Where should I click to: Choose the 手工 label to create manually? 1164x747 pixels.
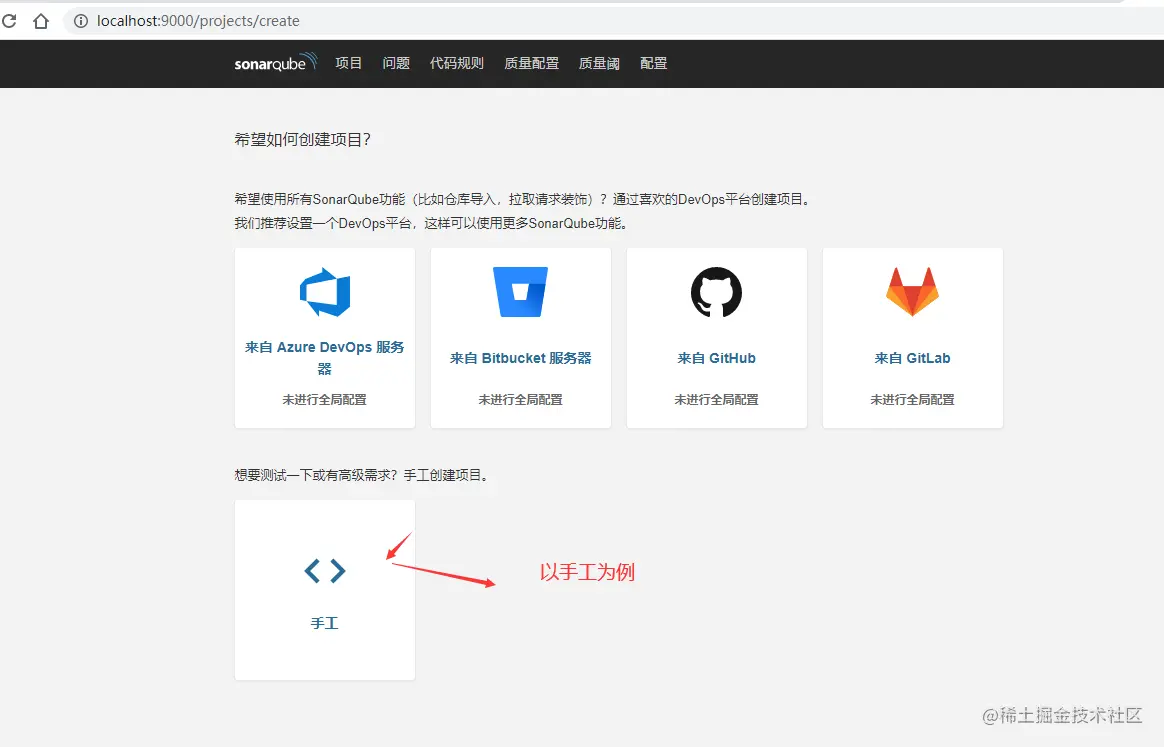[x=324, y=623]
